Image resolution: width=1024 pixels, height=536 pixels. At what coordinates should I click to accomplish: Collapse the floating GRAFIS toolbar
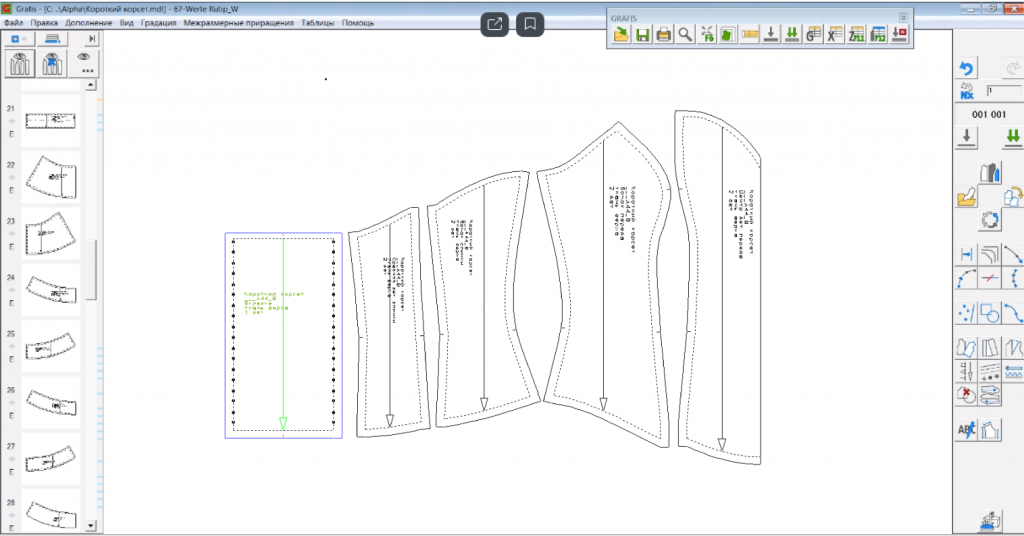tap(903, 17)
